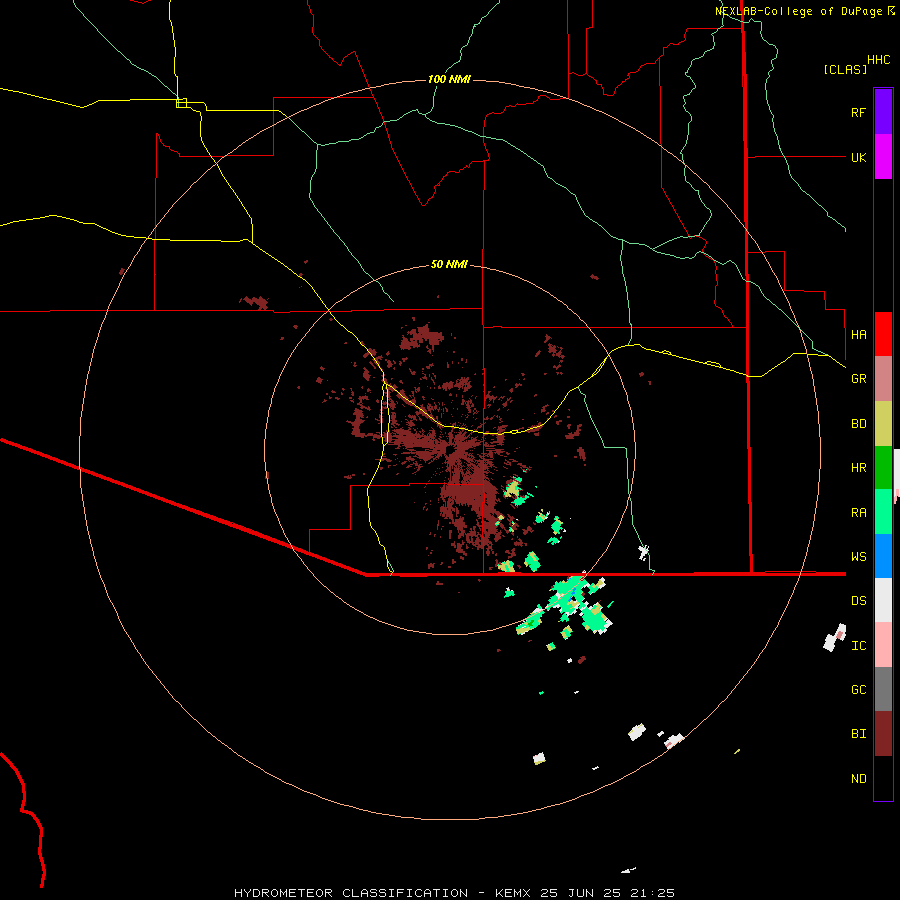Pick the HR dark green legend swatch
This screenshot has width=900, height=900.
[x=883, y=468]
